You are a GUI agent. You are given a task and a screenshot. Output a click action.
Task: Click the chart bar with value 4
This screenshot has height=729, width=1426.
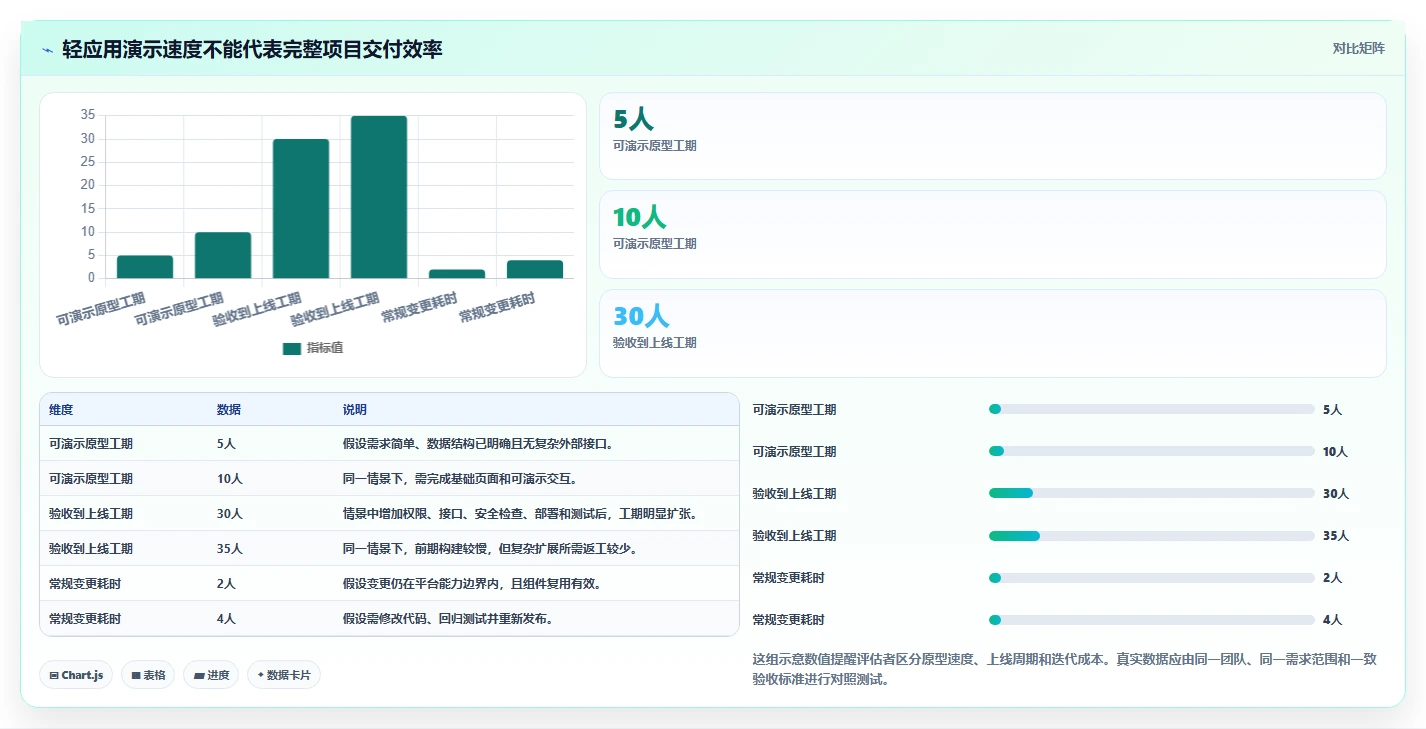[x=535, y=269]
